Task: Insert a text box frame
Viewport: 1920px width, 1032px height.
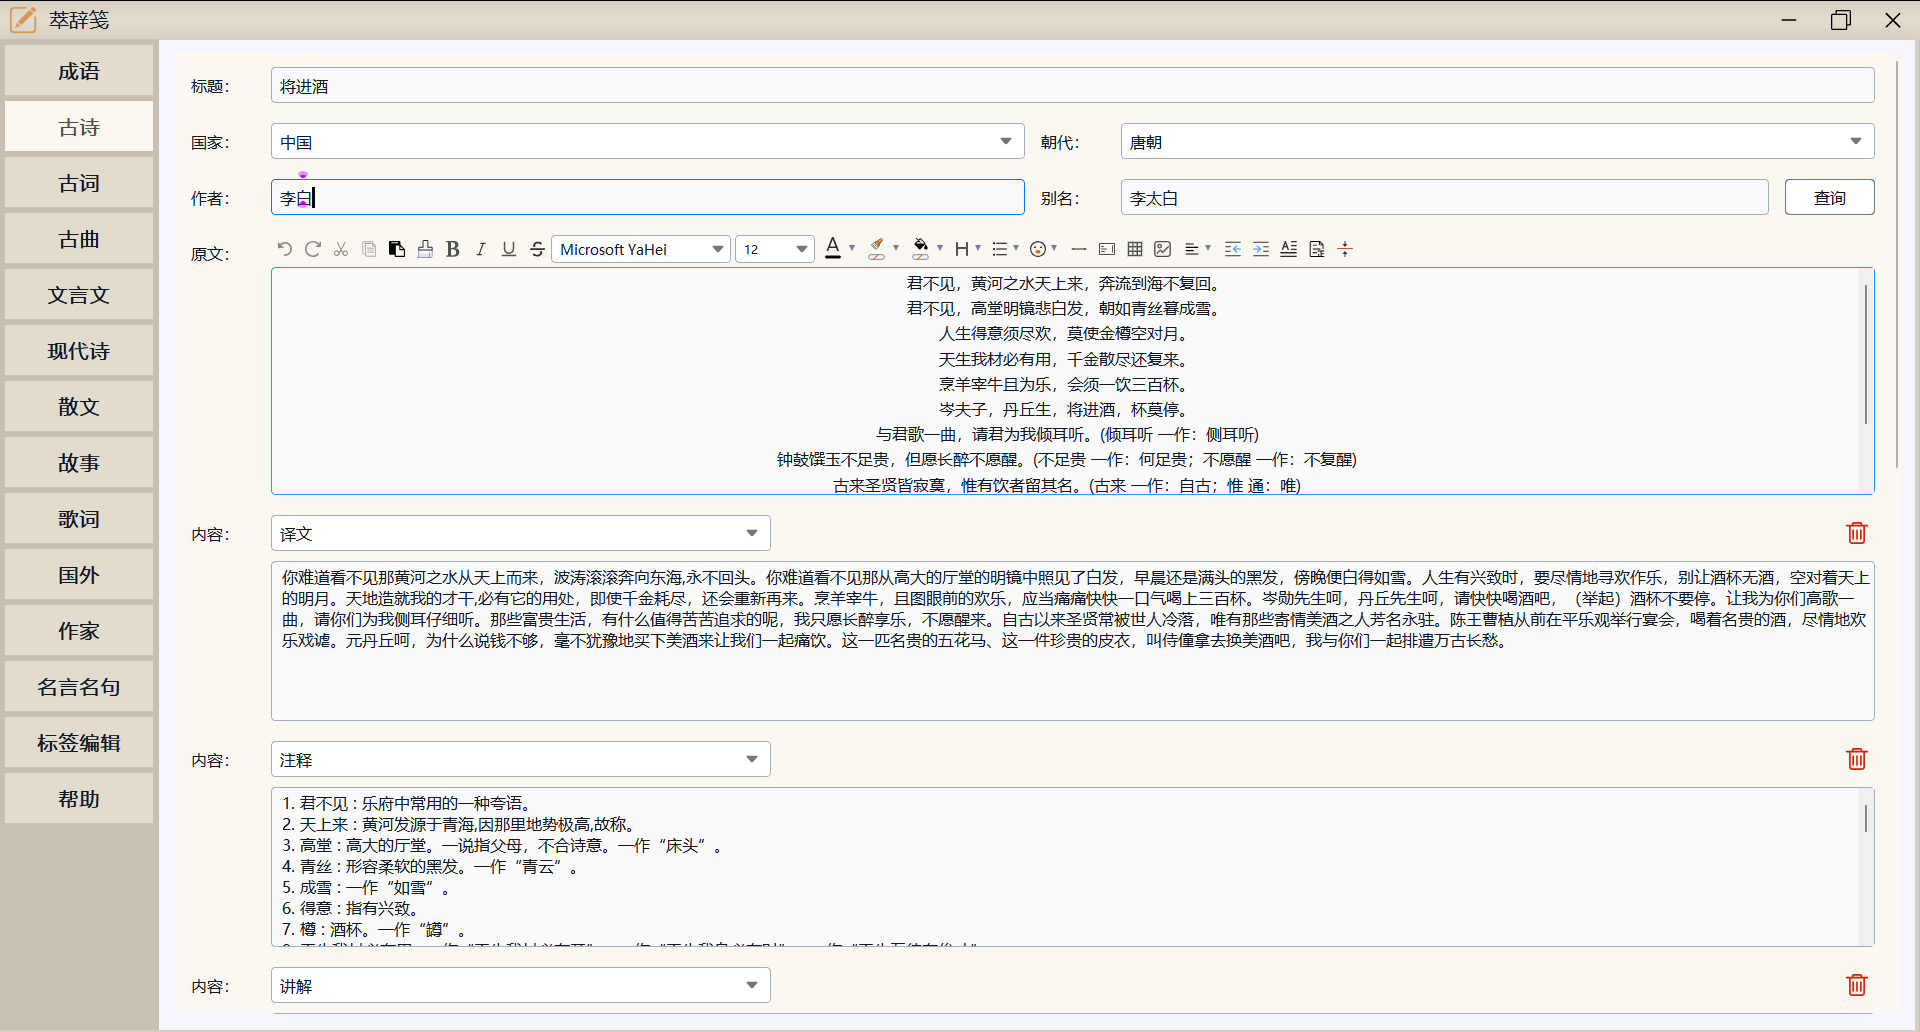Action: [x=1107, y=249]
